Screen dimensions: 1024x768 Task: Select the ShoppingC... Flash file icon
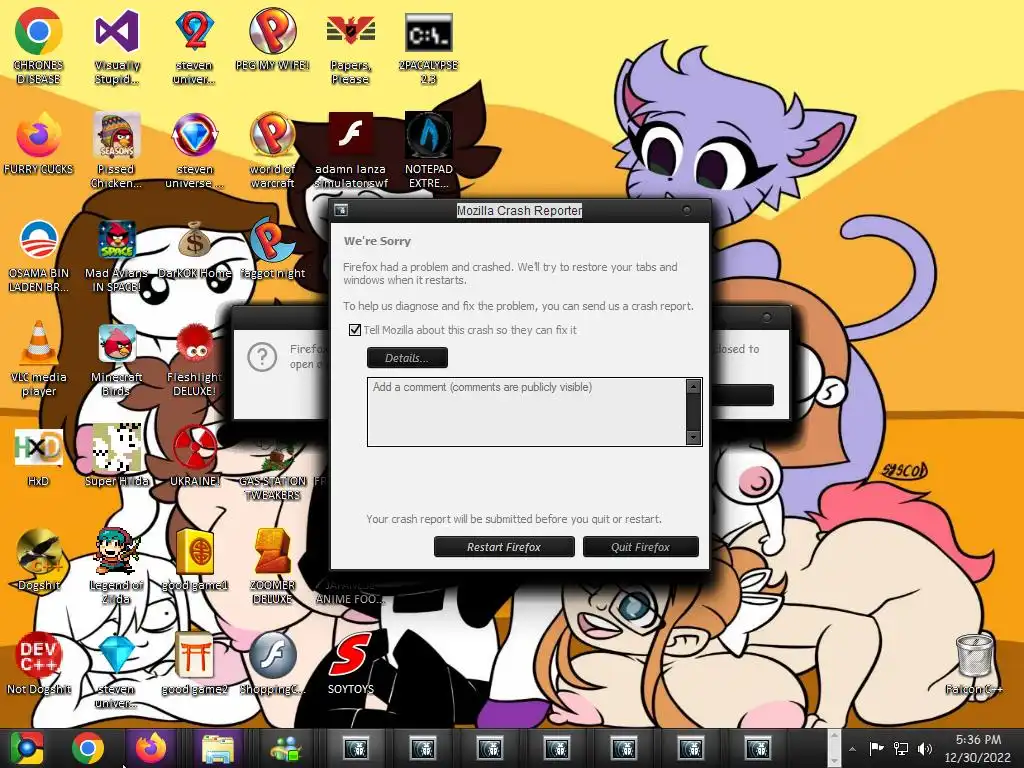(272, 662)
